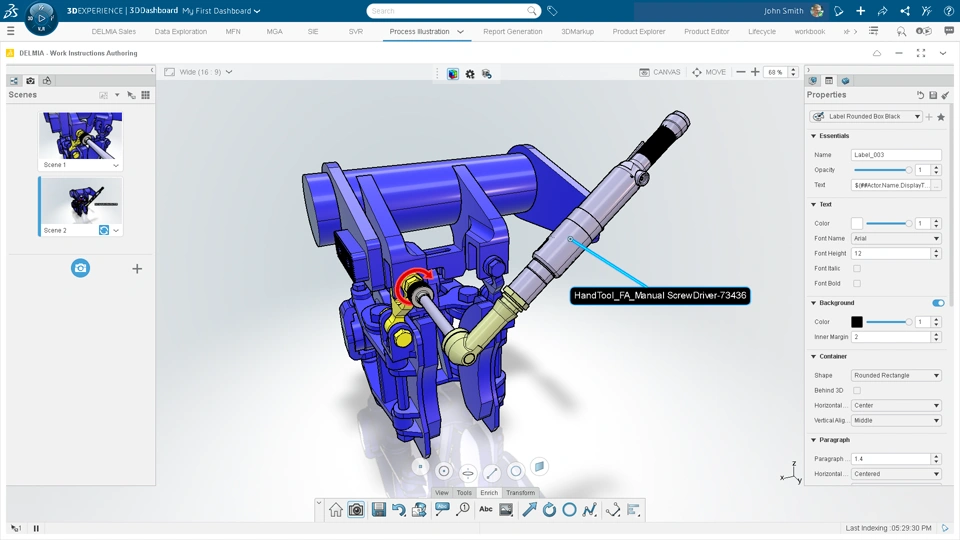Turn off the Background toggle switch
Viewport: 960px width, 540px height.
click(x=938, y=302)
